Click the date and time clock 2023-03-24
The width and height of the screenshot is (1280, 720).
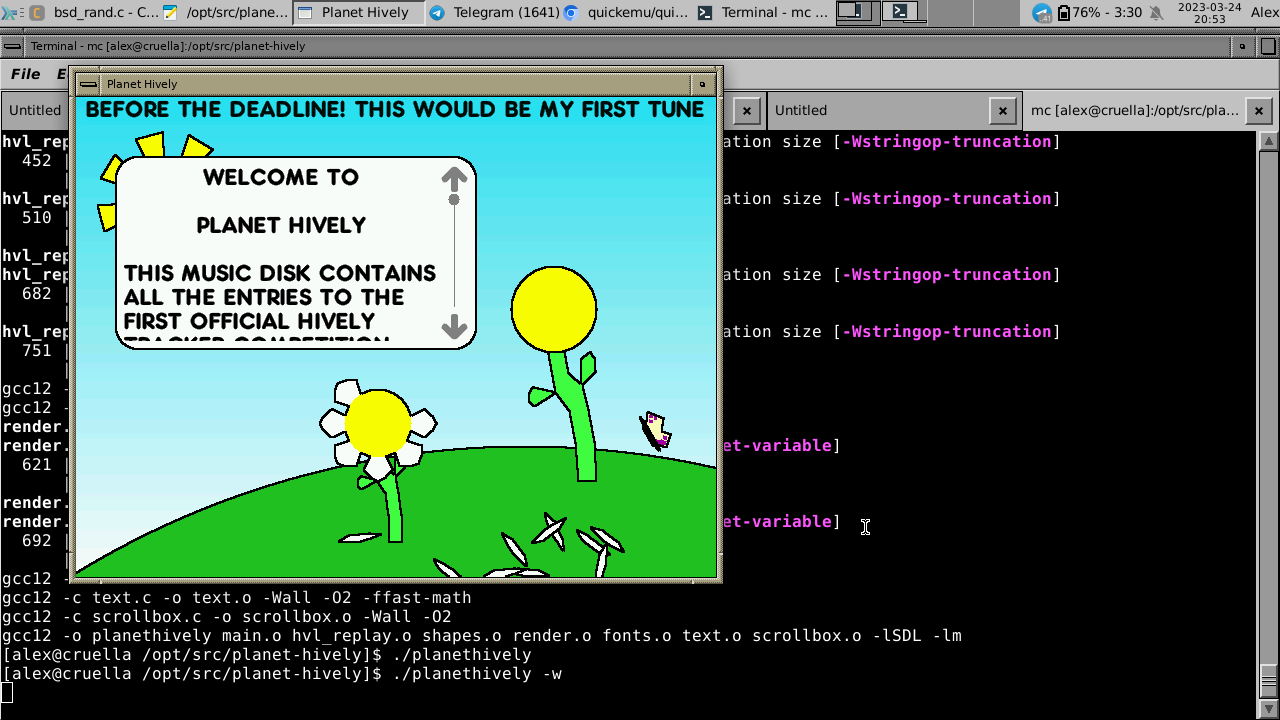(x=1209, y=12)
